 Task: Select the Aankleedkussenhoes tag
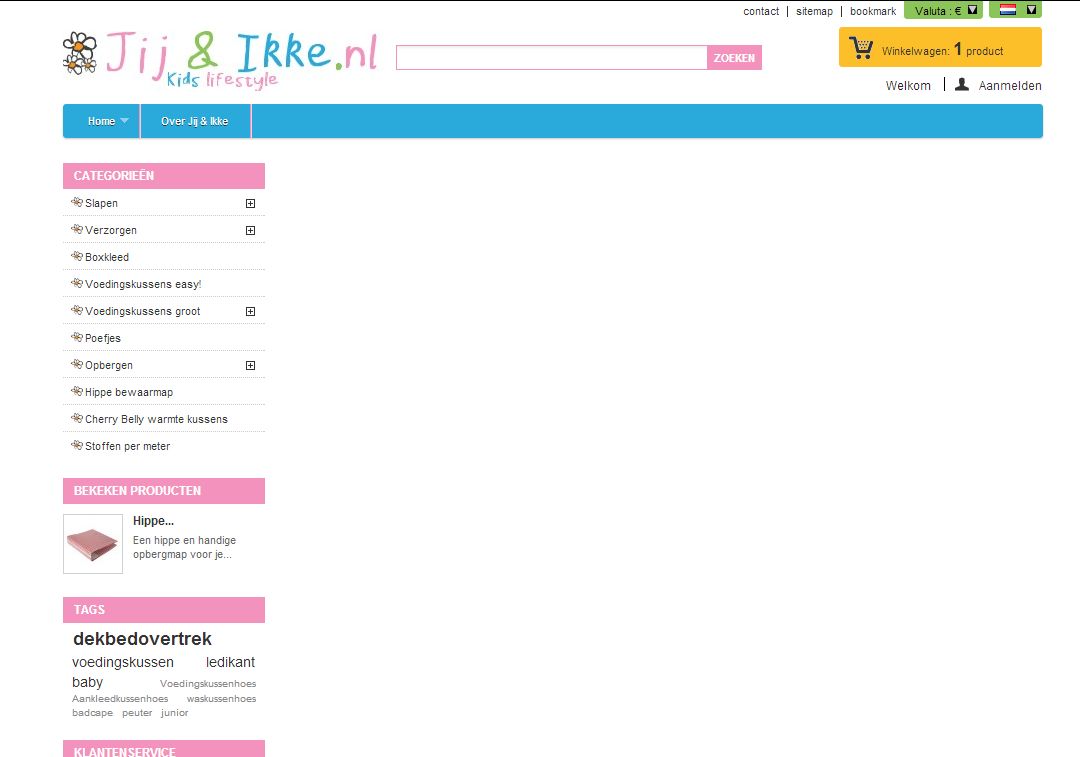coord(120,698)
